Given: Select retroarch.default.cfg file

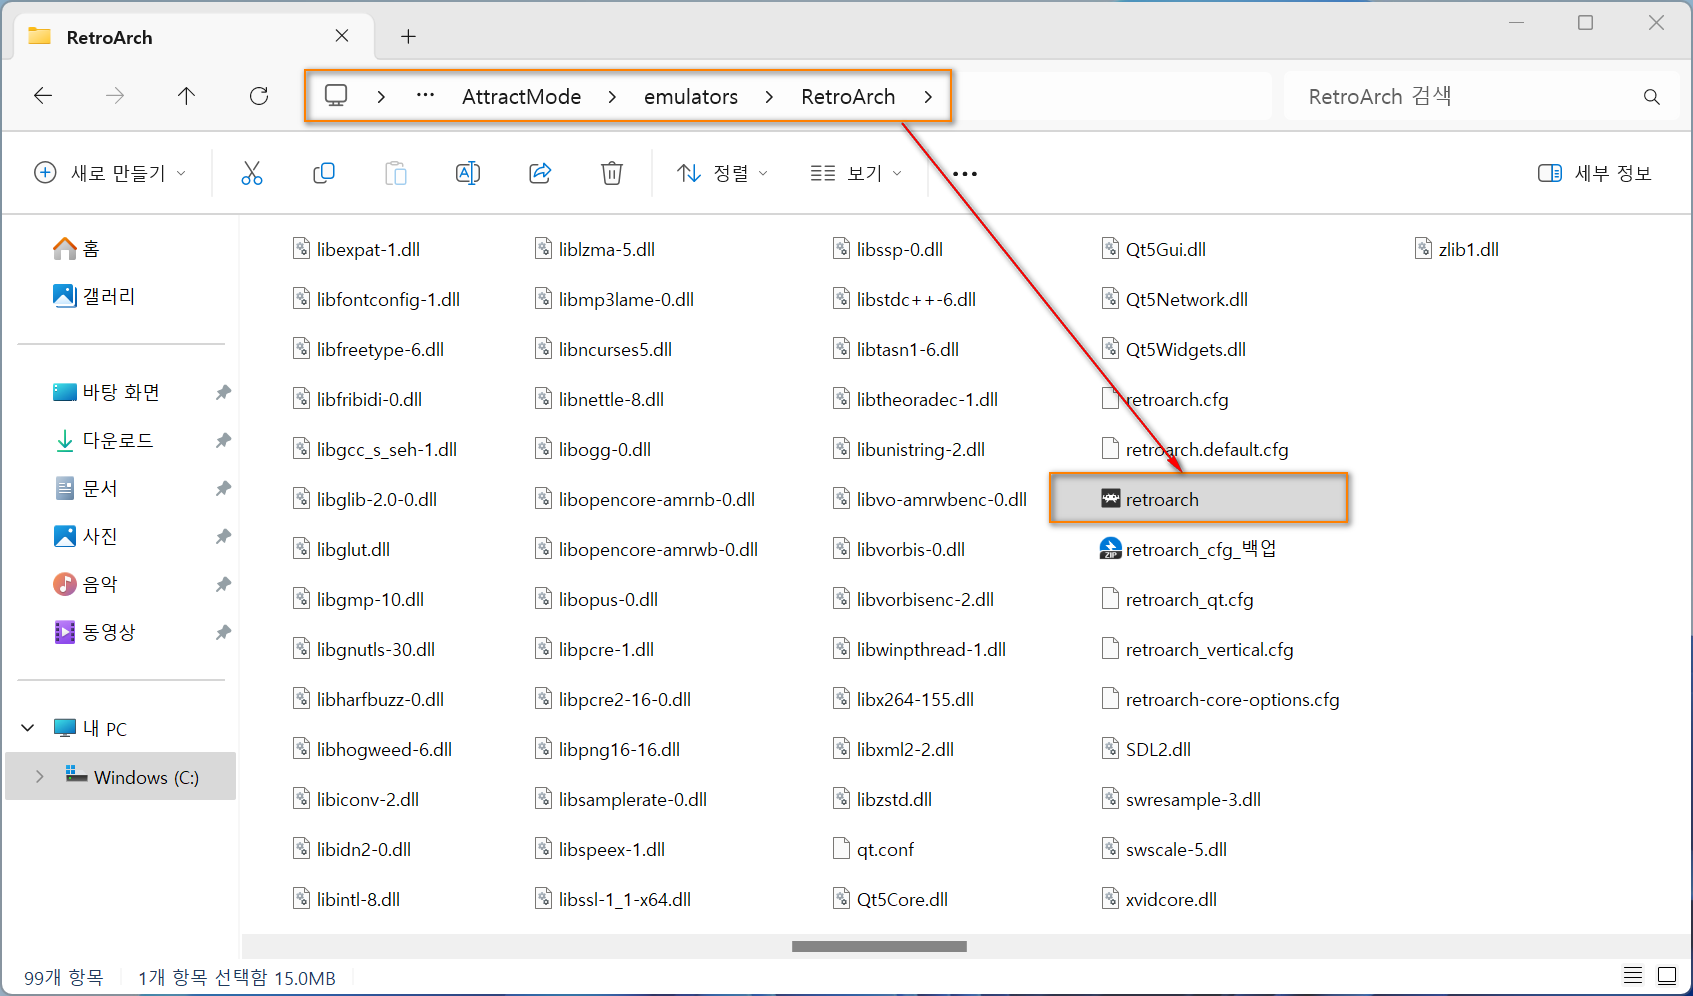Looking at the screenshot, I should [x=1195, y=449].
